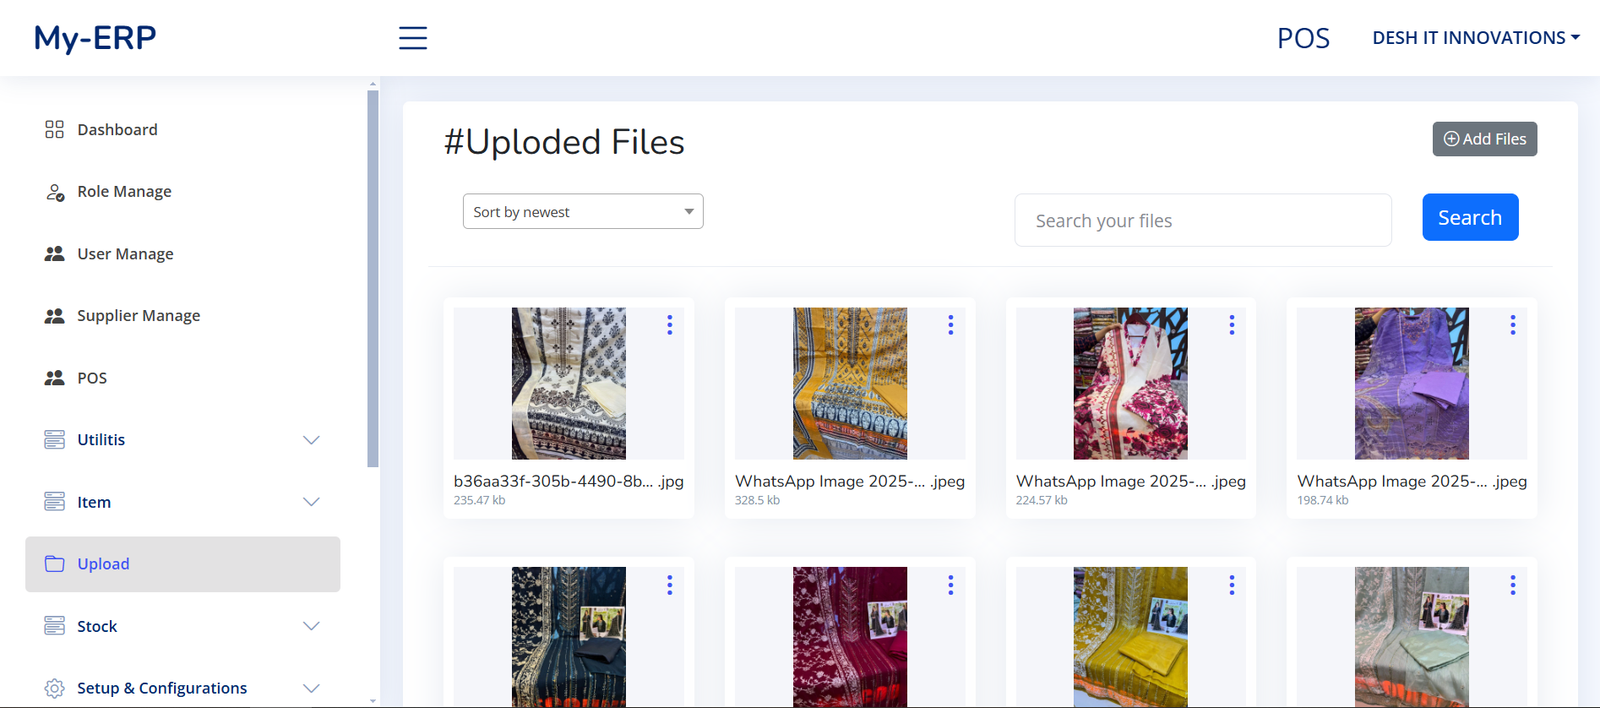This screenshot has height=708, width=1600.
Task: Click the Add Files button
Action: point(1484,139)
